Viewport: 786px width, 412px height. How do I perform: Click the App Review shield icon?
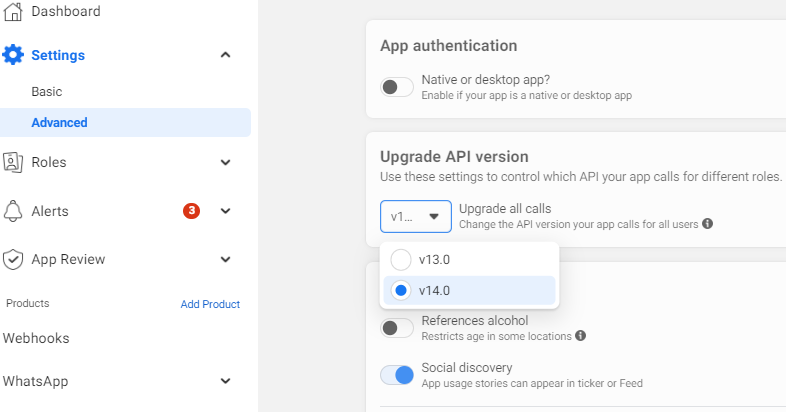[x=13, y=260]
